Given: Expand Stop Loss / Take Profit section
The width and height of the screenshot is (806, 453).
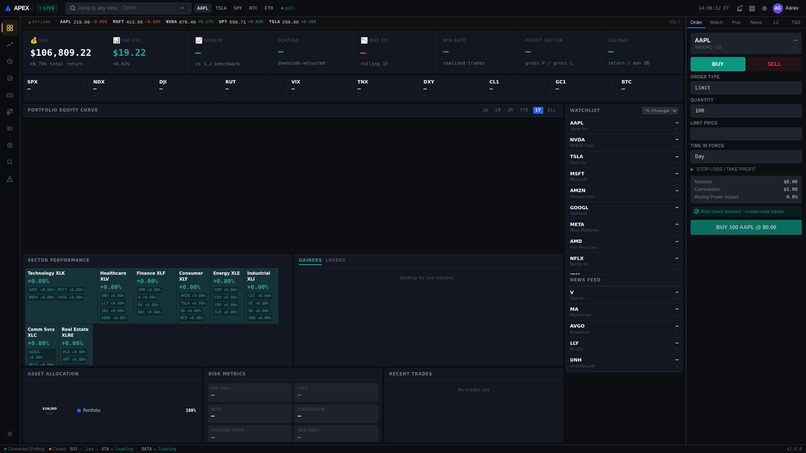Looking at the screenshot, I should [x=723, y=169].
